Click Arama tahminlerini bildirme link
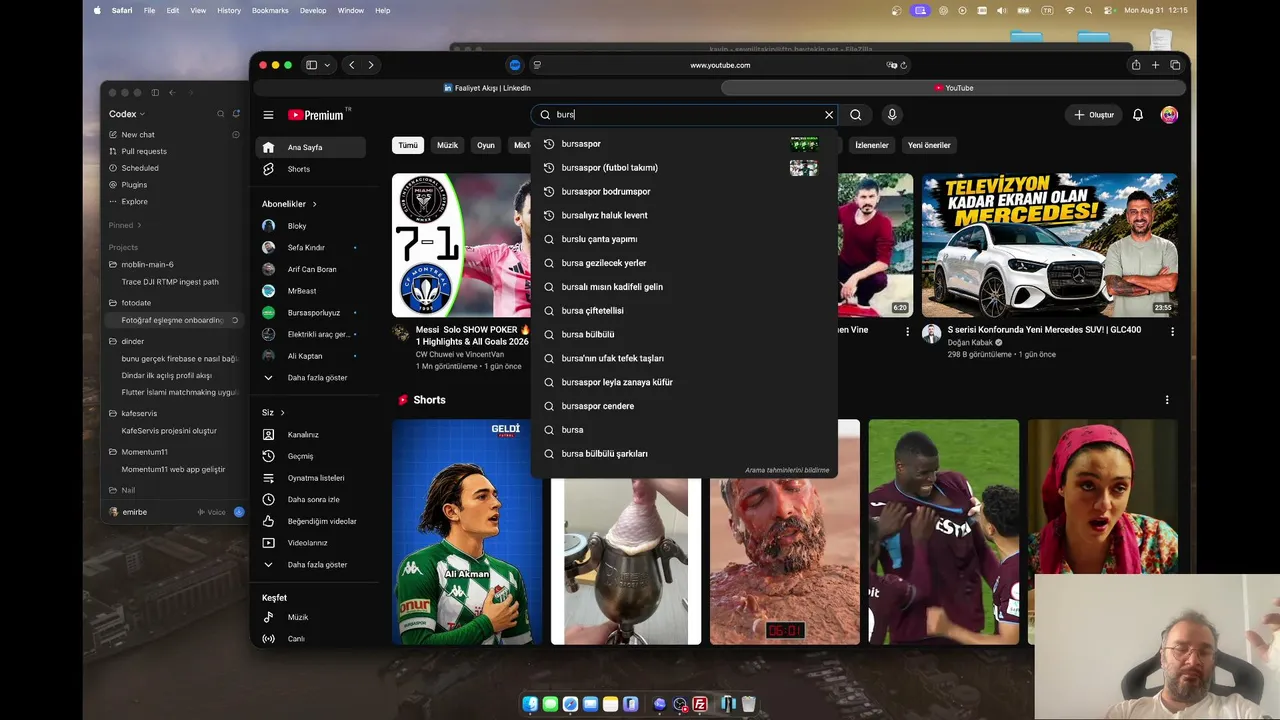1280x720 pixels. tap(787, 470)
